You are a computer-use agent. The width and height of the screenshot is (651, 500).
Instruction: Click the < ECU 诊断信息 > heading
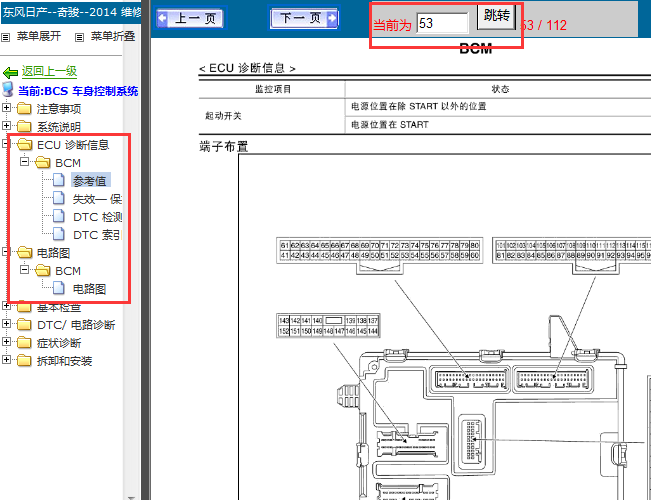point(247,68)
